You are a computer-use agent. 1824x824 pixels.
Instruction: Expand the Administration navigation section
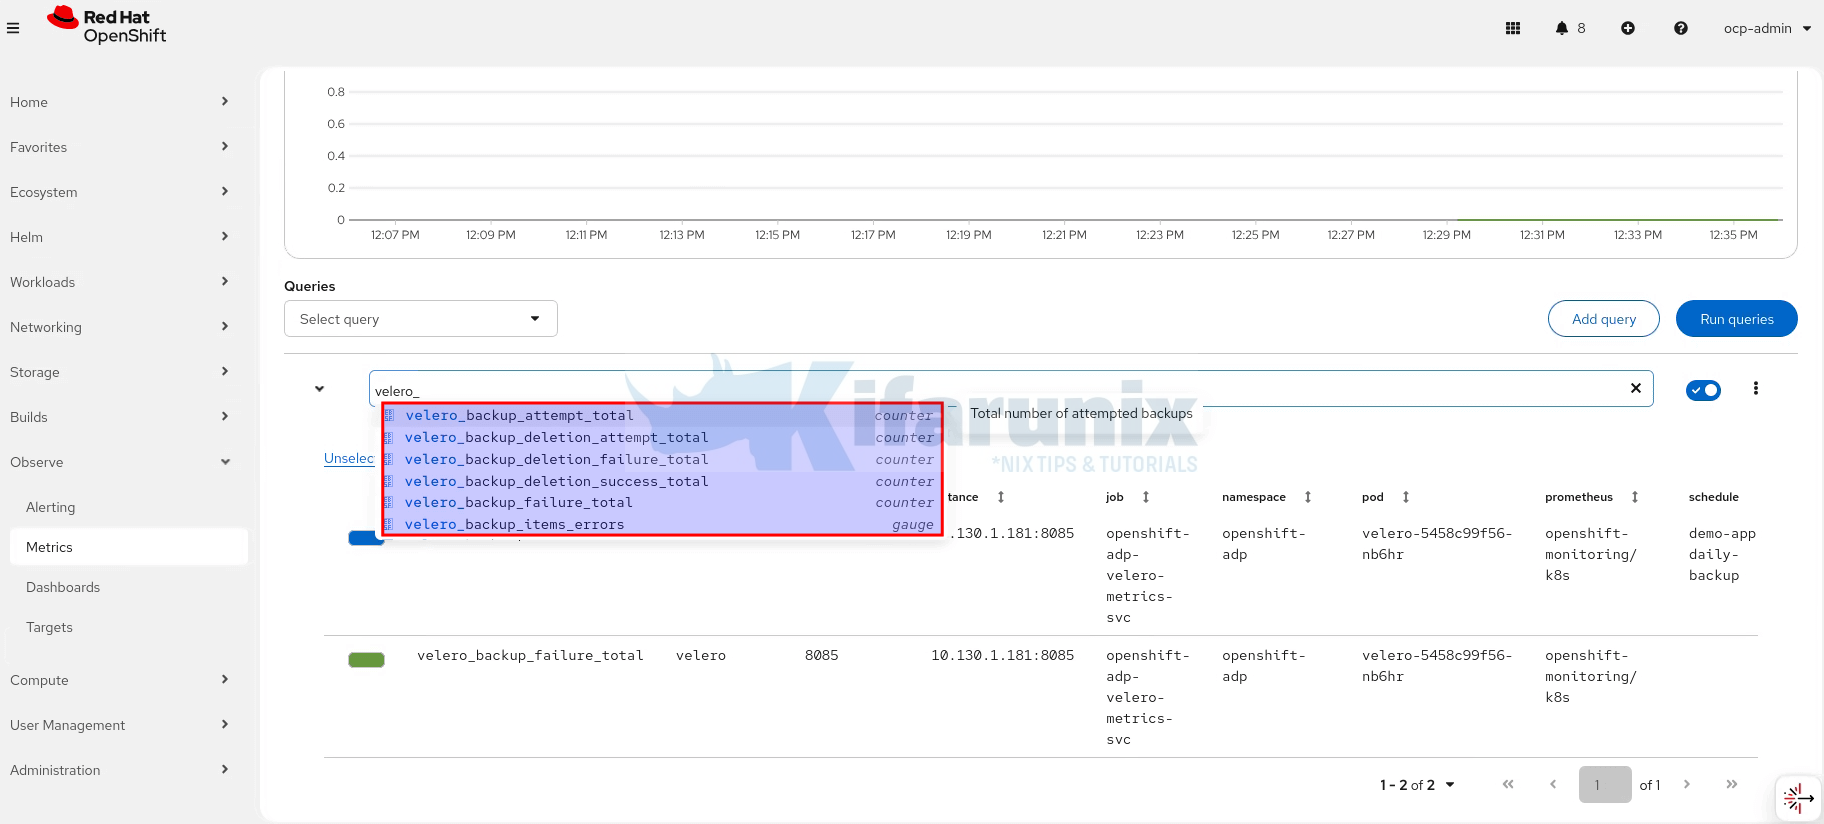click(120, 770)
